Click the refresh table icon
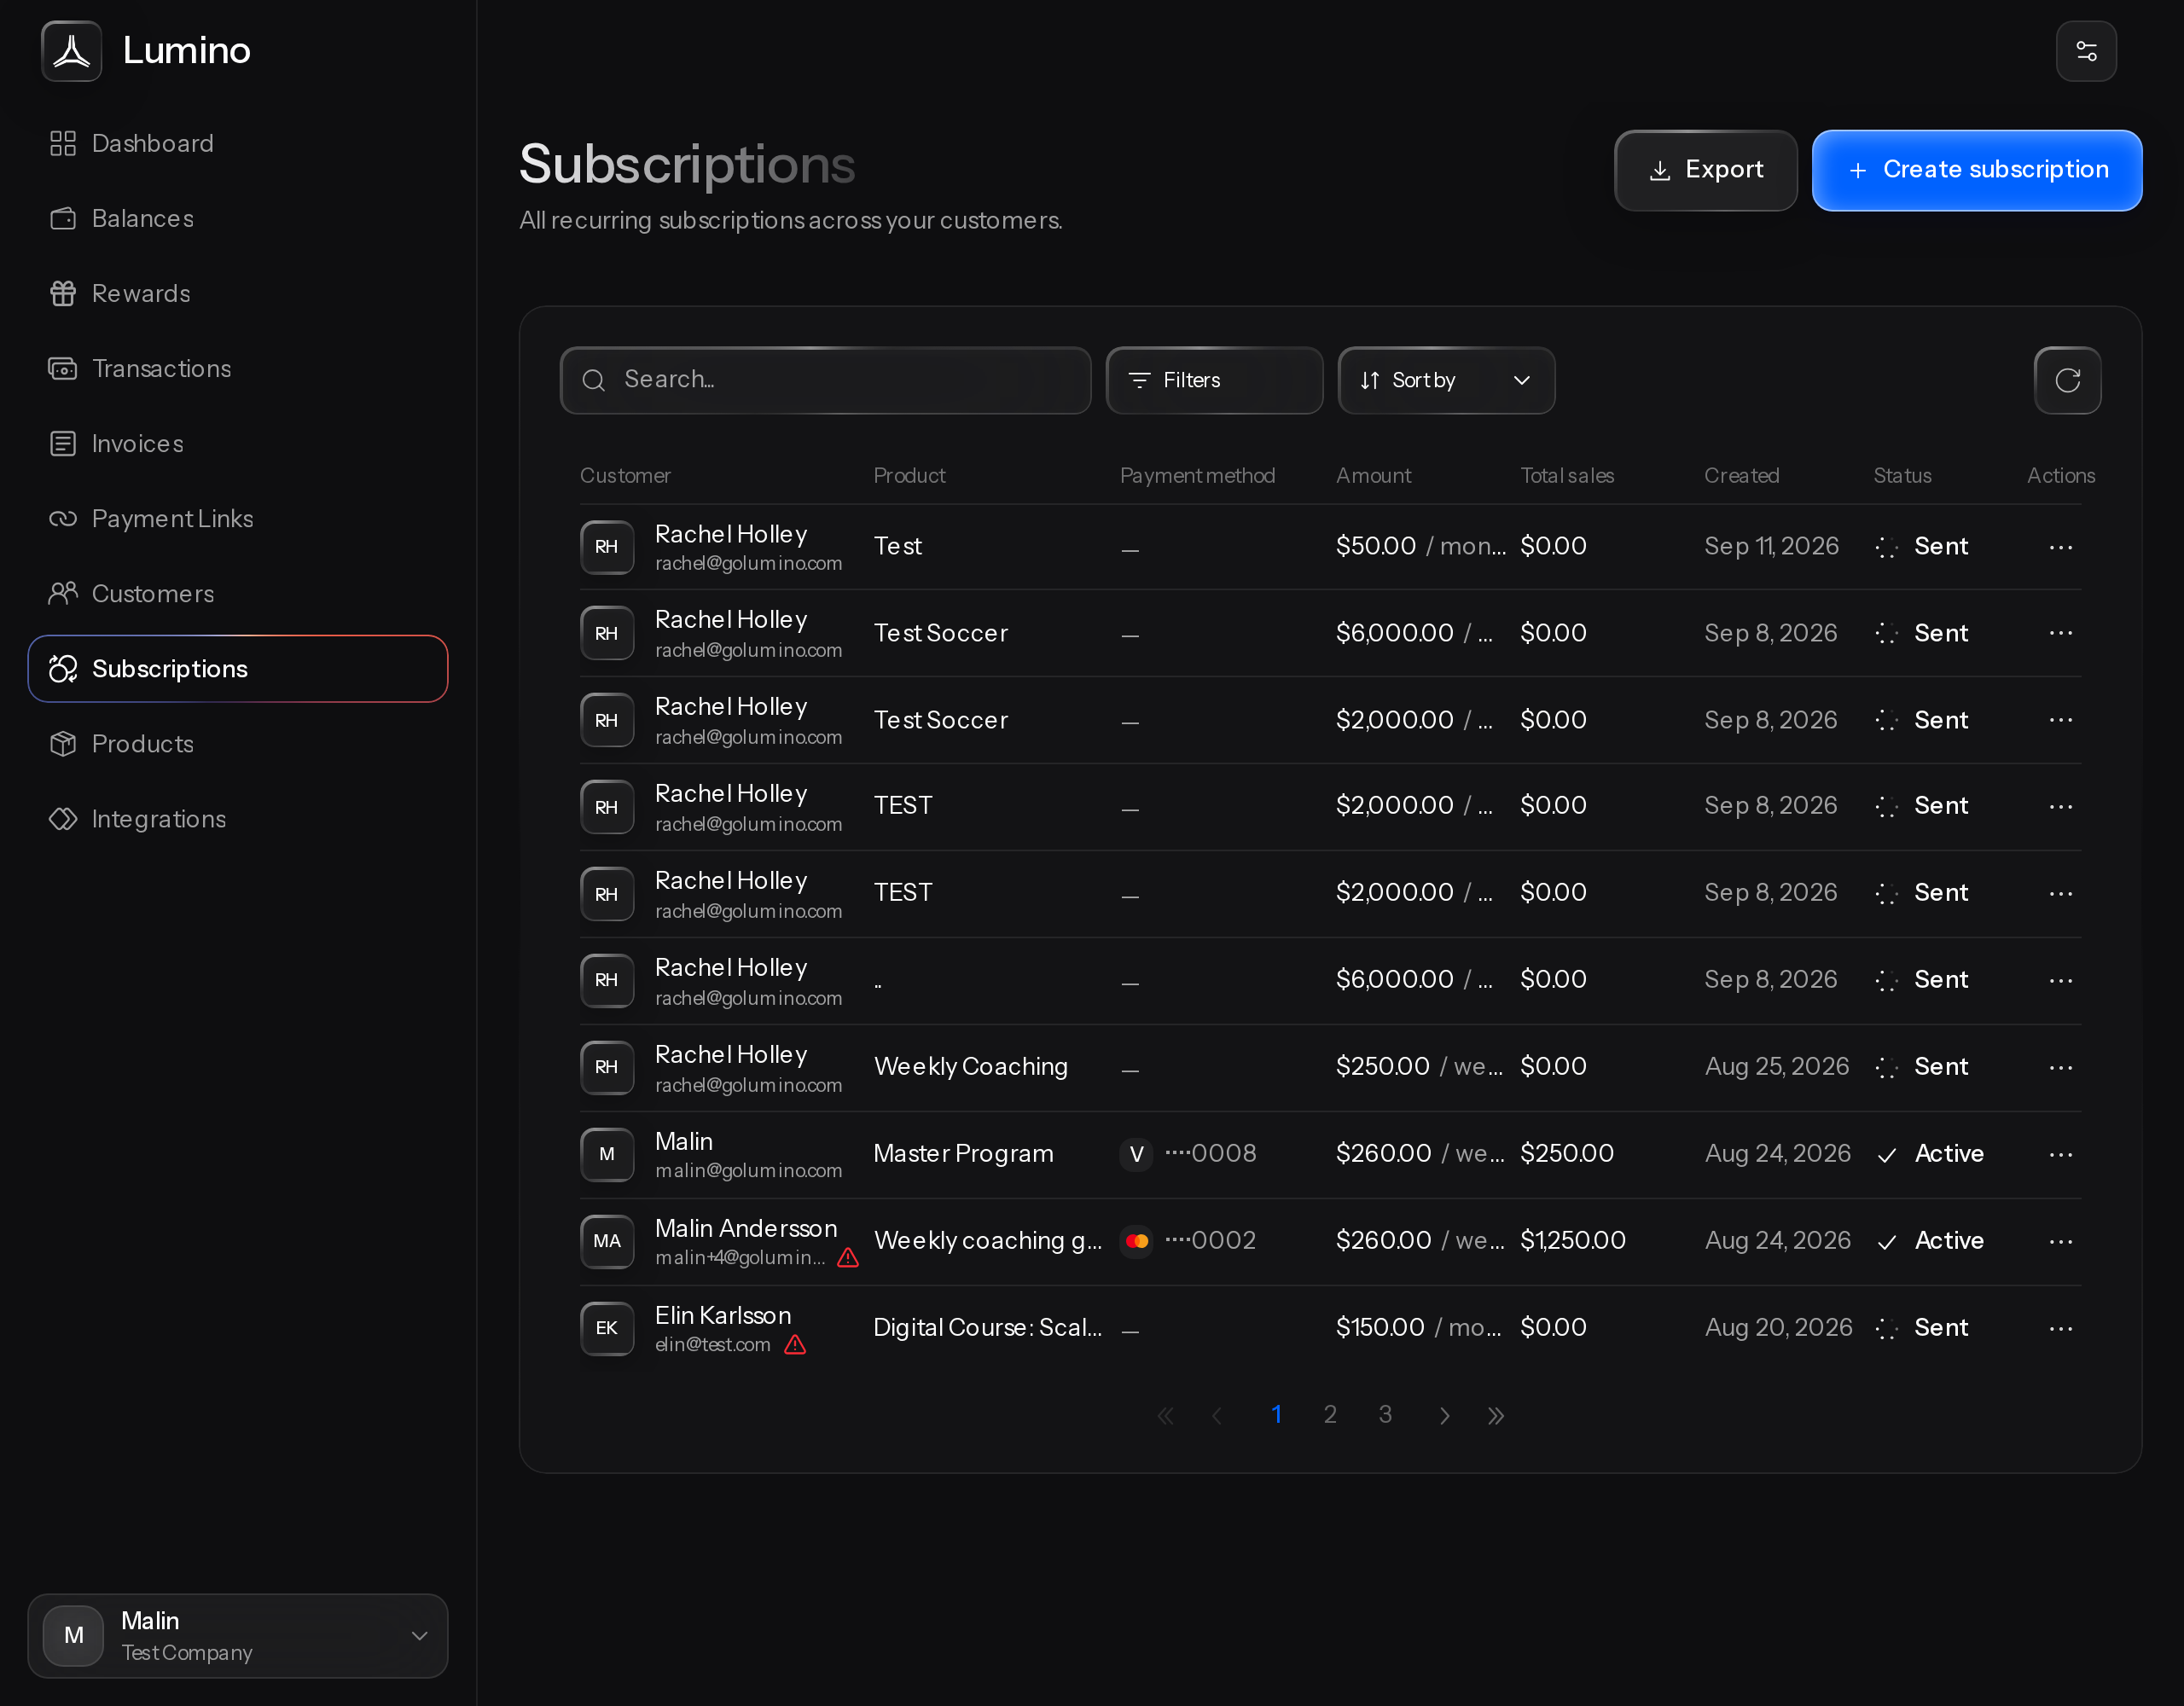 (x=2067, y=380)
